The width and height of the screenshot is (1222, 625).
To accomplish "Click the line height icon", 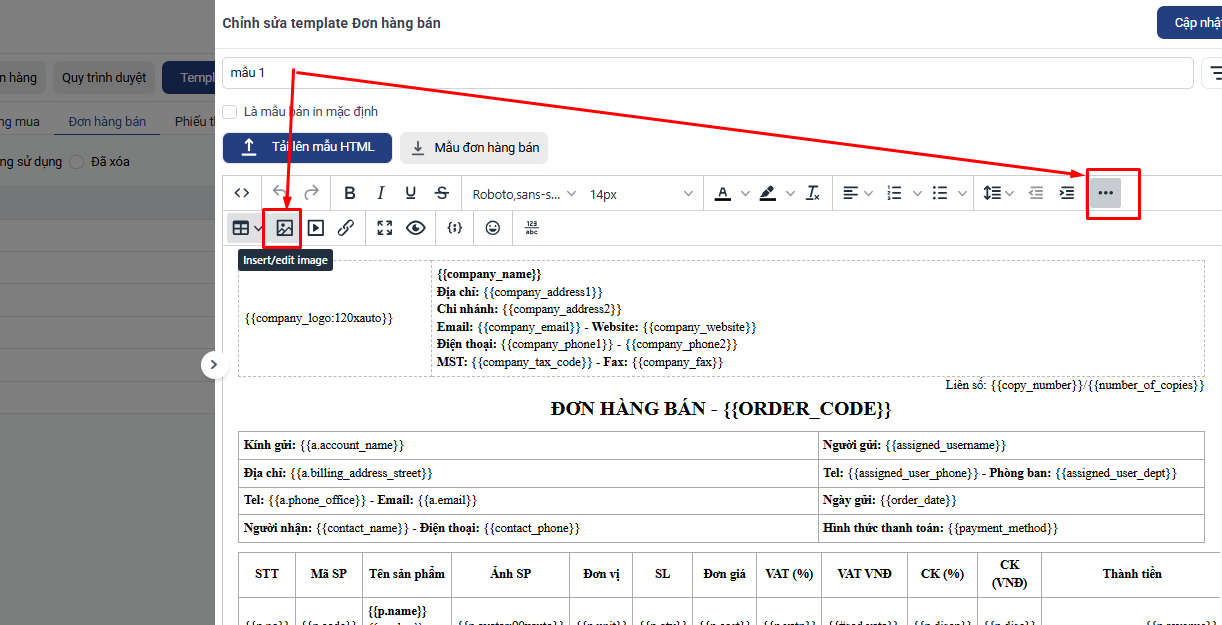I will point(991,193).
